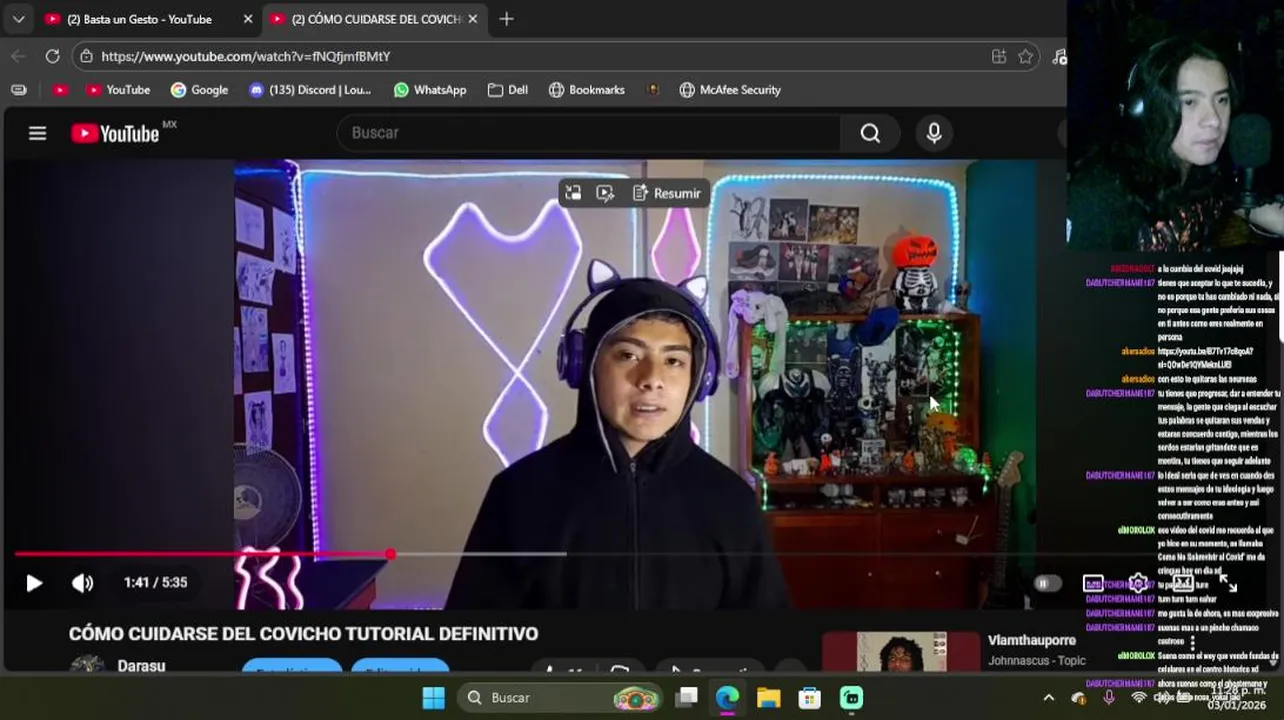Open options menu for Vlamthauporre video

point(1192,643)
